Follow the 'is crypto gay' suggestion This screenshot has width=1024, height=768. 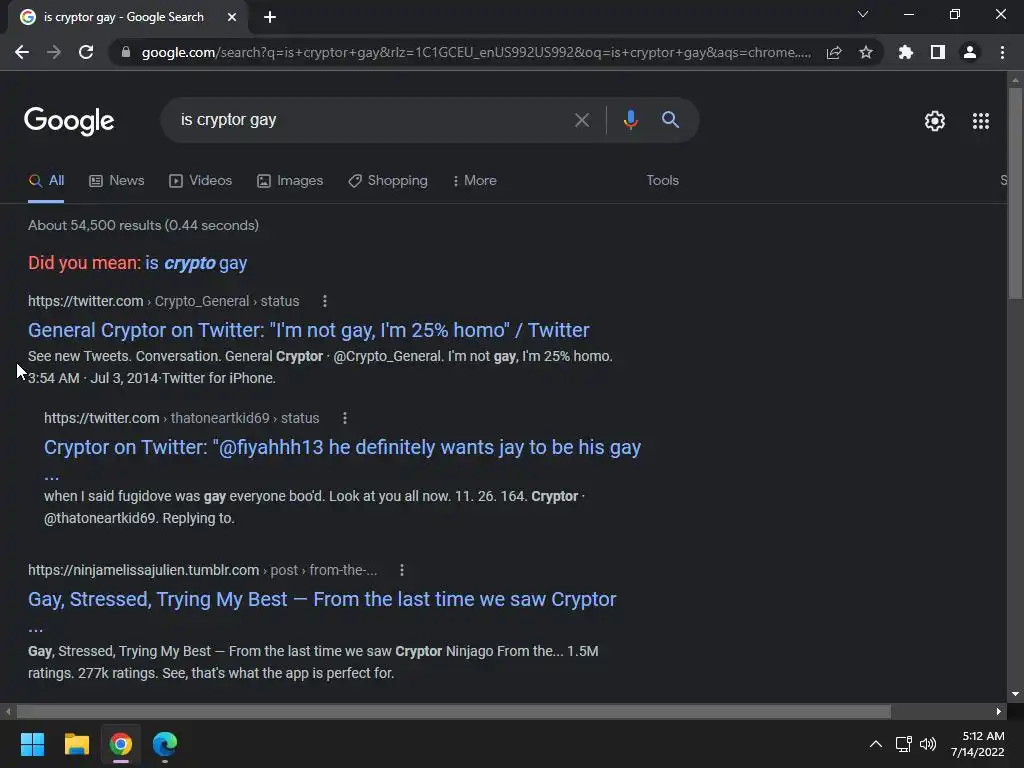click(196, 263)
